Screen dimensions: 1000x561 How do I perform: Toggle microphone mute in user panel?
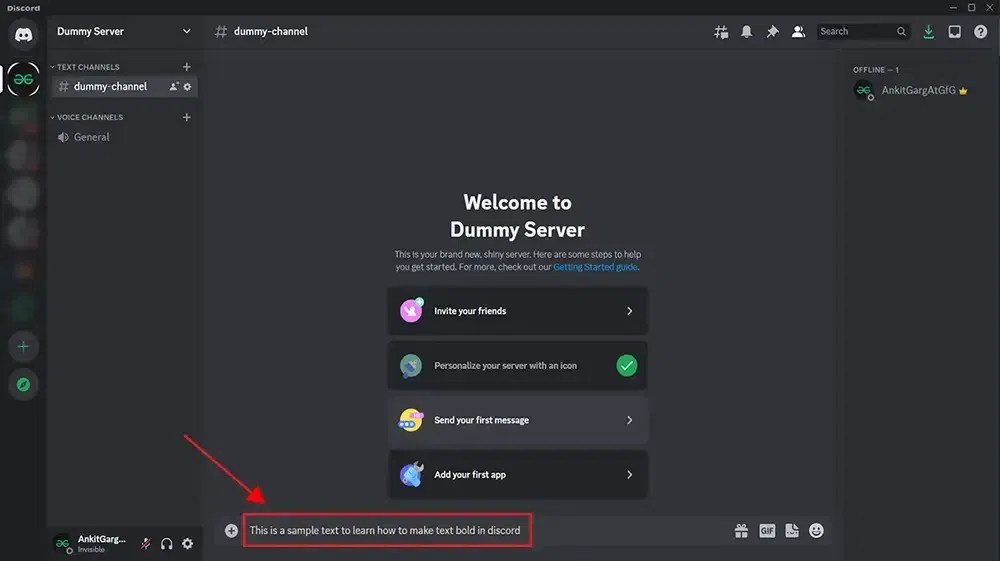146,544
